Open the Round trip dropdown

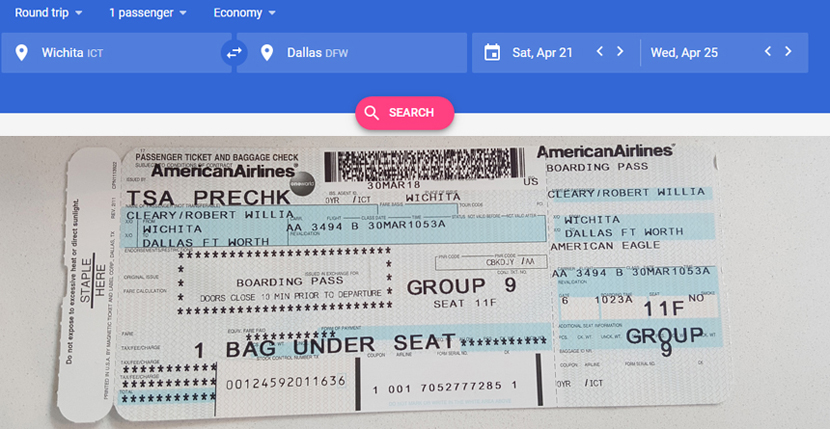(x=48, y=13)
